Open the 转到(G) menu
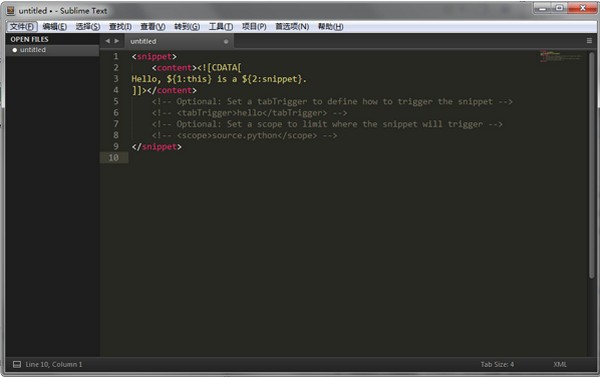Viewport: 600px width, 377px height. tap(187, 26)
